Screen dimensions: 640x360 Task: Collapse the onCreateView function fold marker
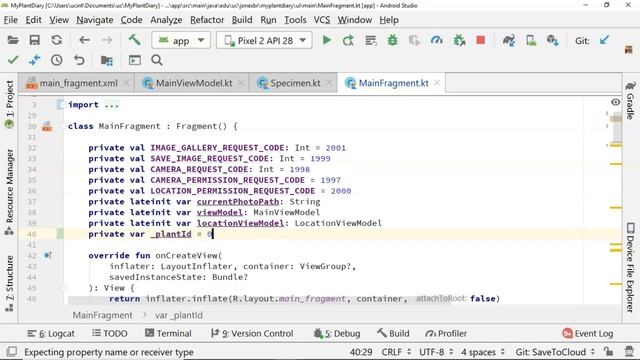(x=63, y=288)
